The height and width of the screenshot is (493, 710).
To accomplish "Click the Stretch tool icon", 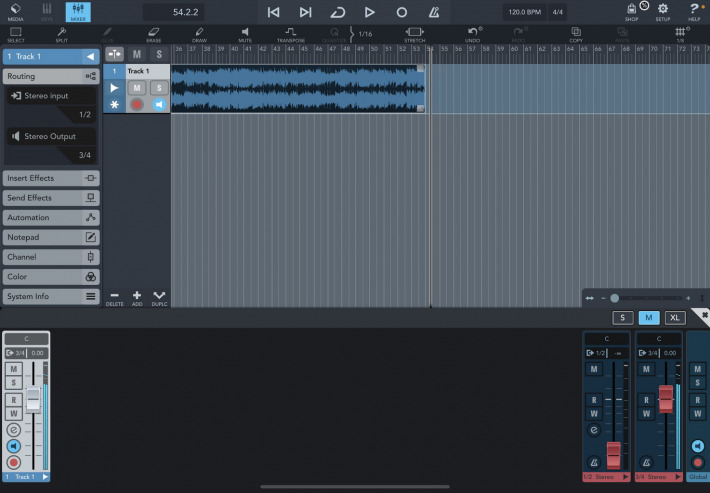I will click(x=414, y=34).
